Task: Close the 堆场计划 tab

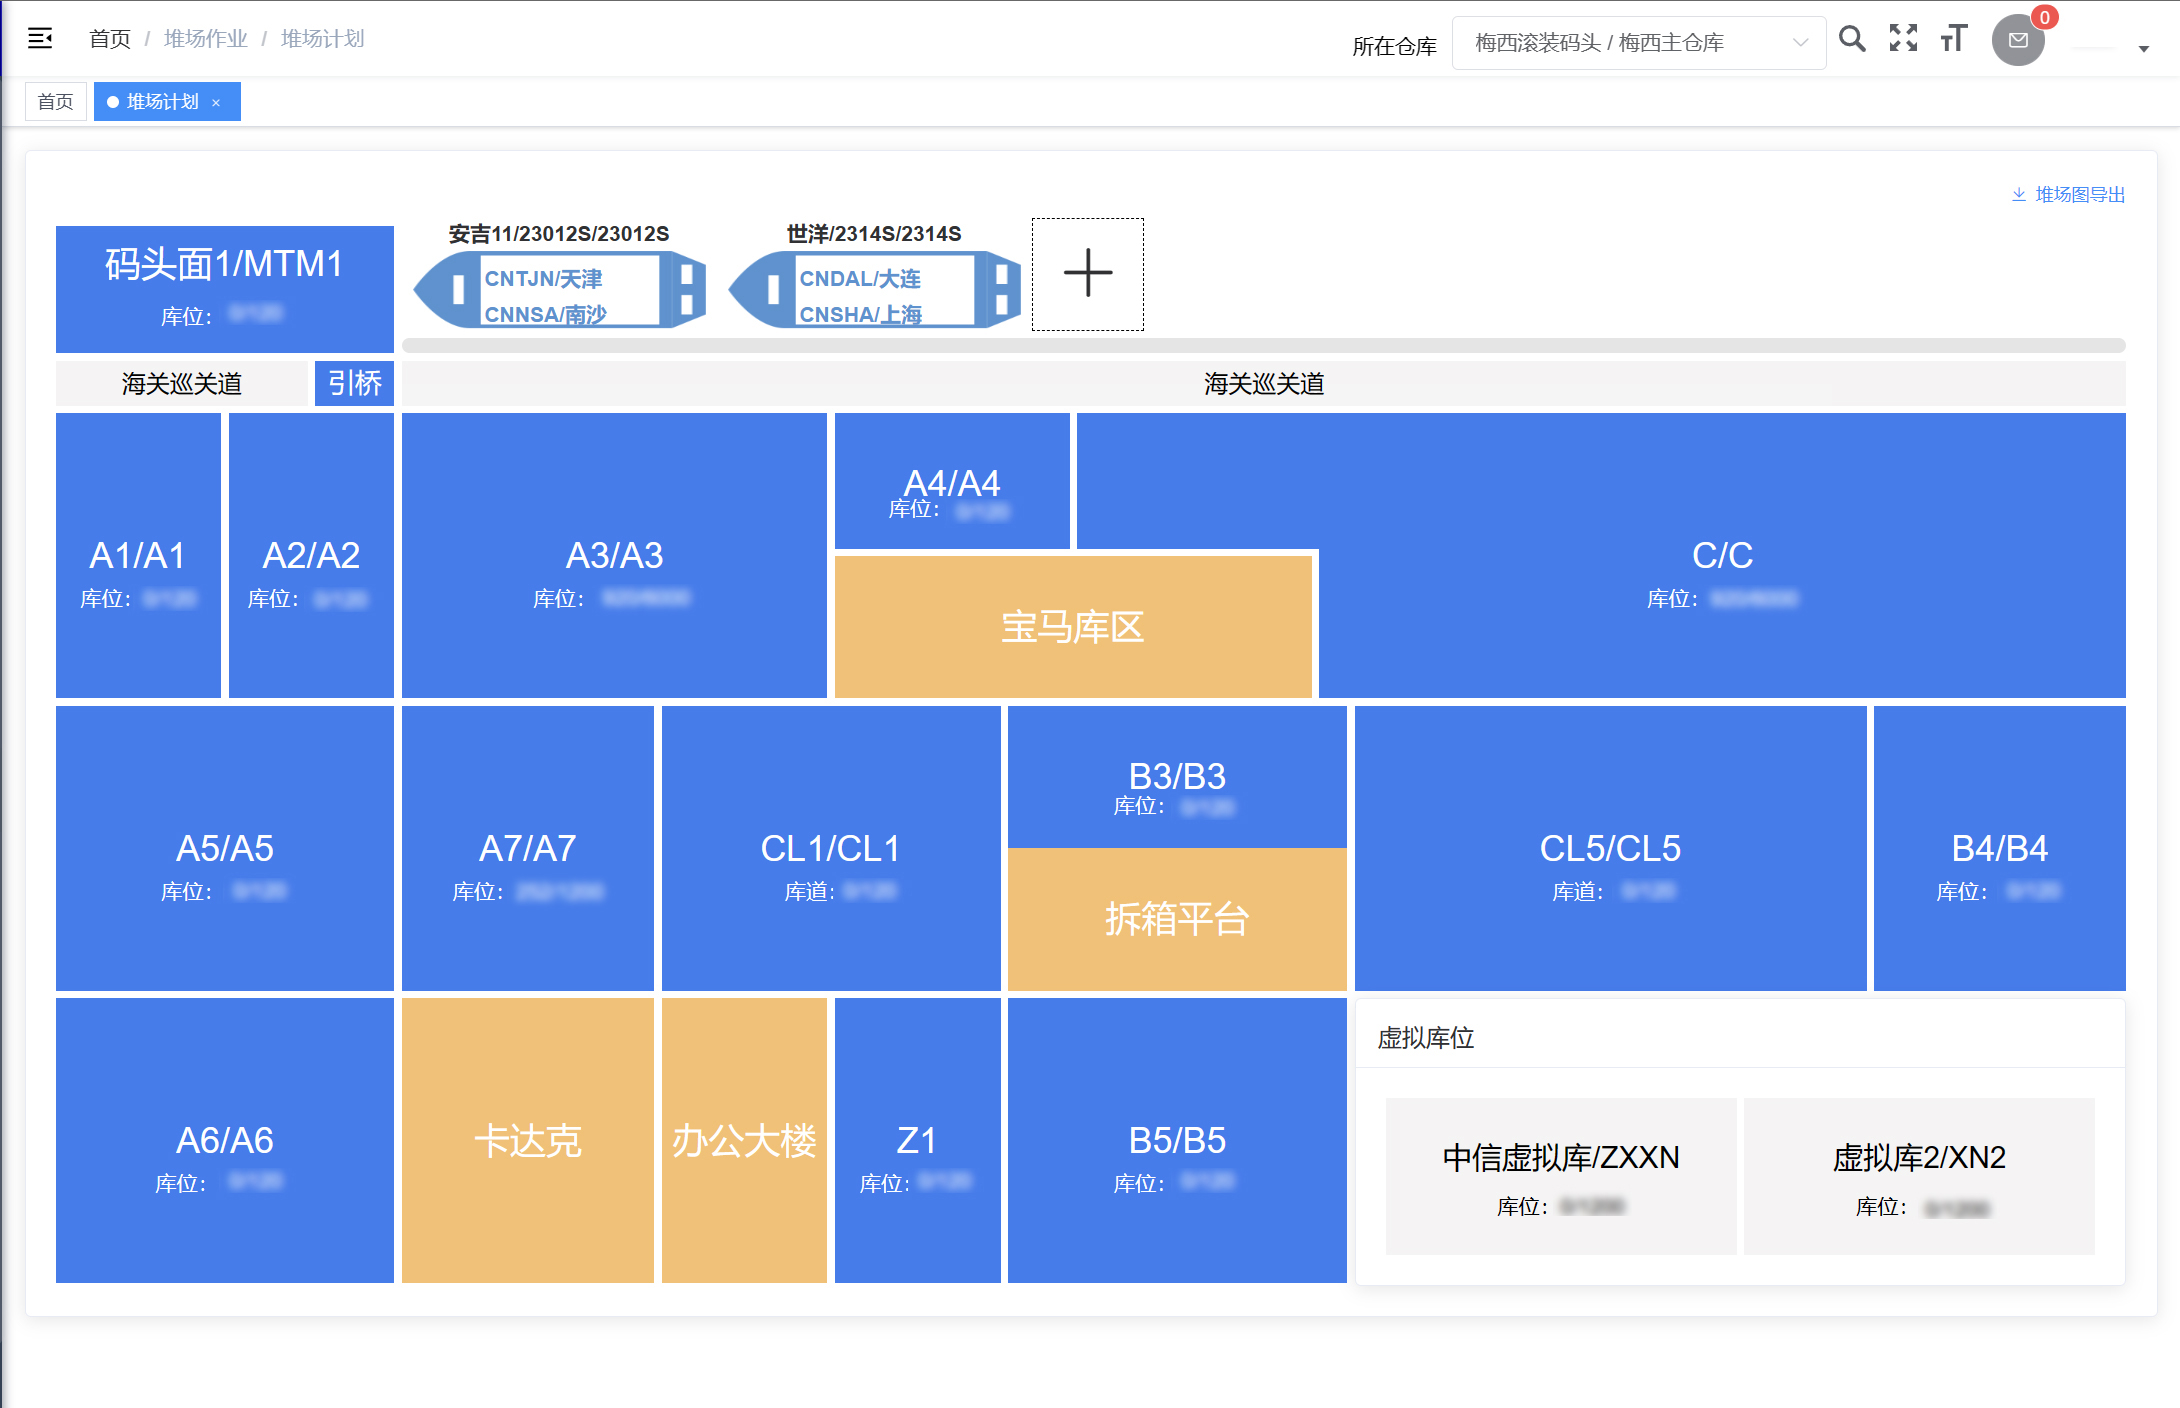Action: tap(216, 103)
